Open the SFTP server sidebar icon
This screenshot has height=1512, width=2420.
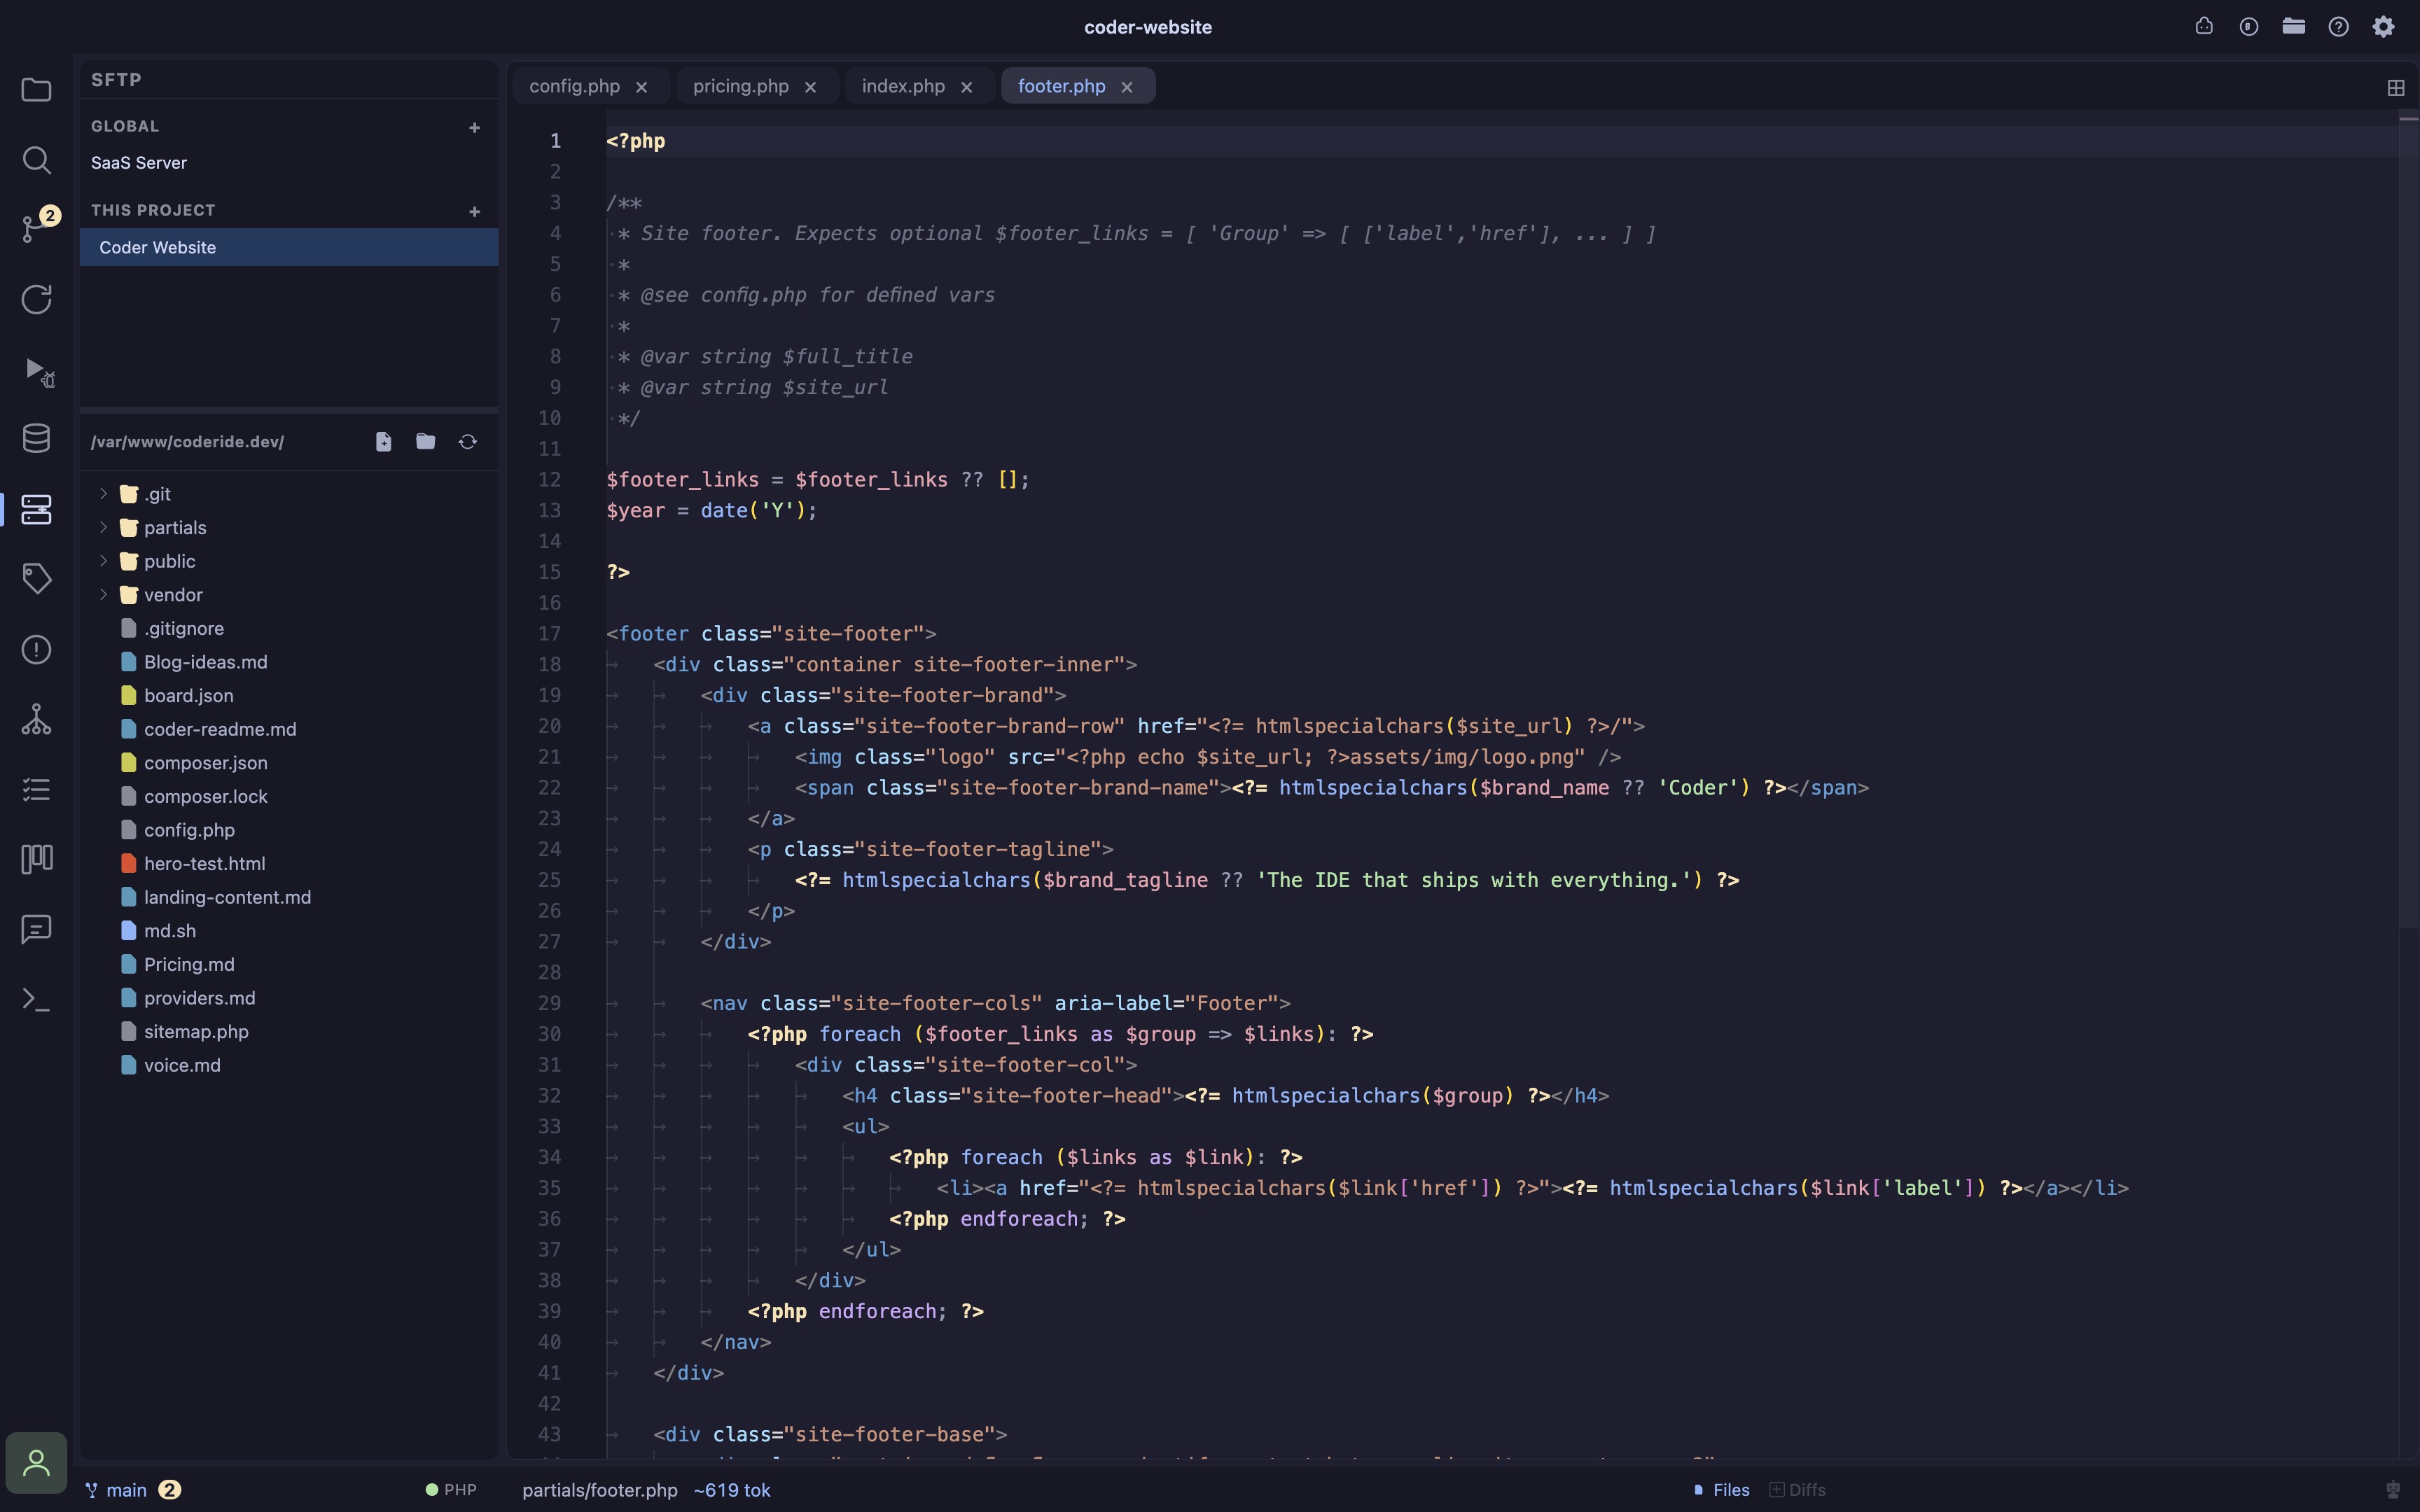tap(36, 509)
